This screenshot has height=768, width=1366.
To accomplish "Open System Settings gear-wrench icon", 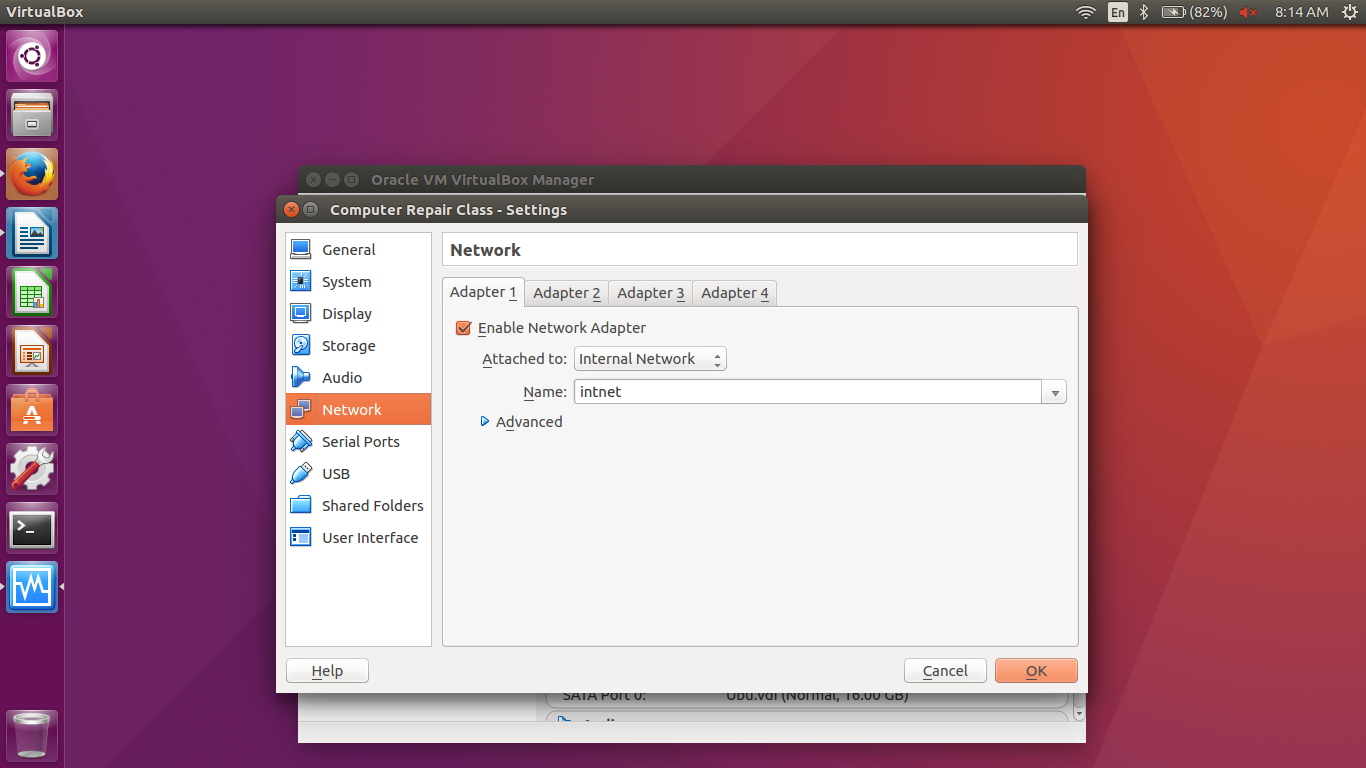I will coord(32,469).
